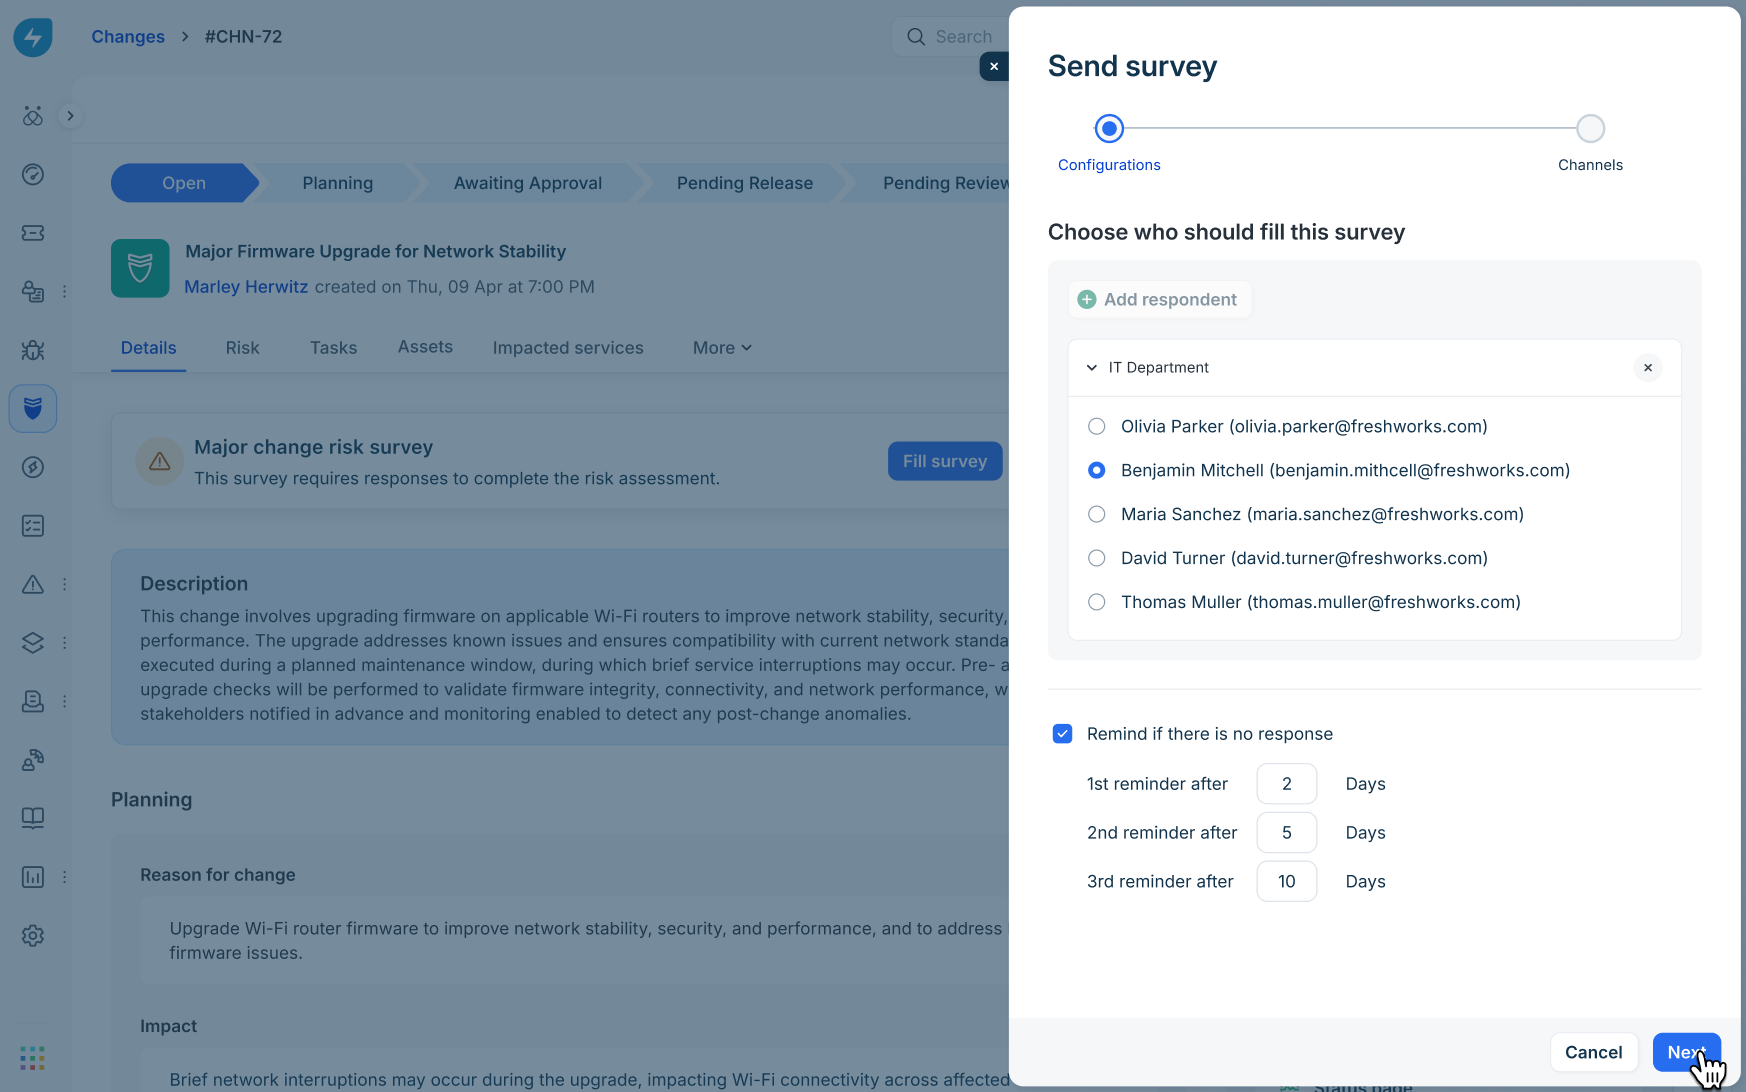The image size is (1746, 1092).
Task: Click the change shield badge icon
Action: pyautogui.click(x=140, y=268)
